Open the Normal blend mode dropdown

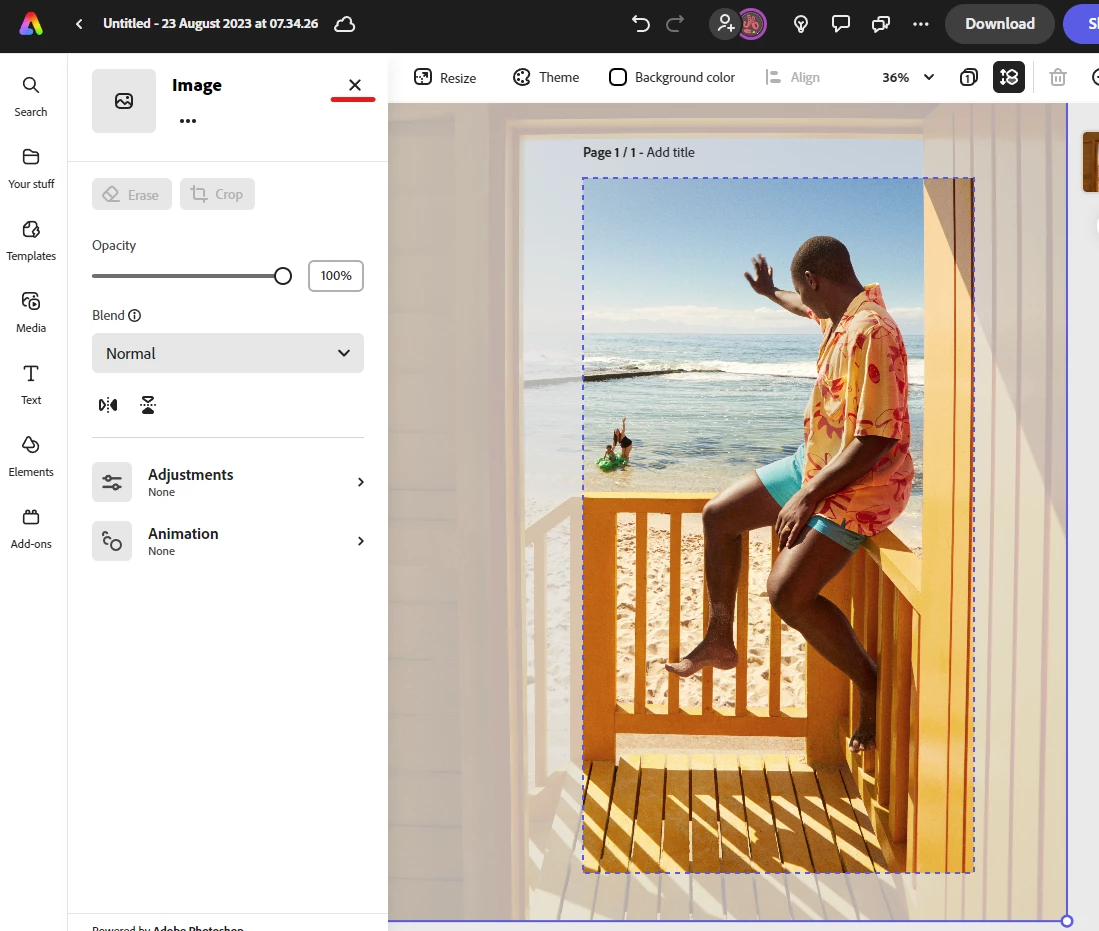[228, 353]
